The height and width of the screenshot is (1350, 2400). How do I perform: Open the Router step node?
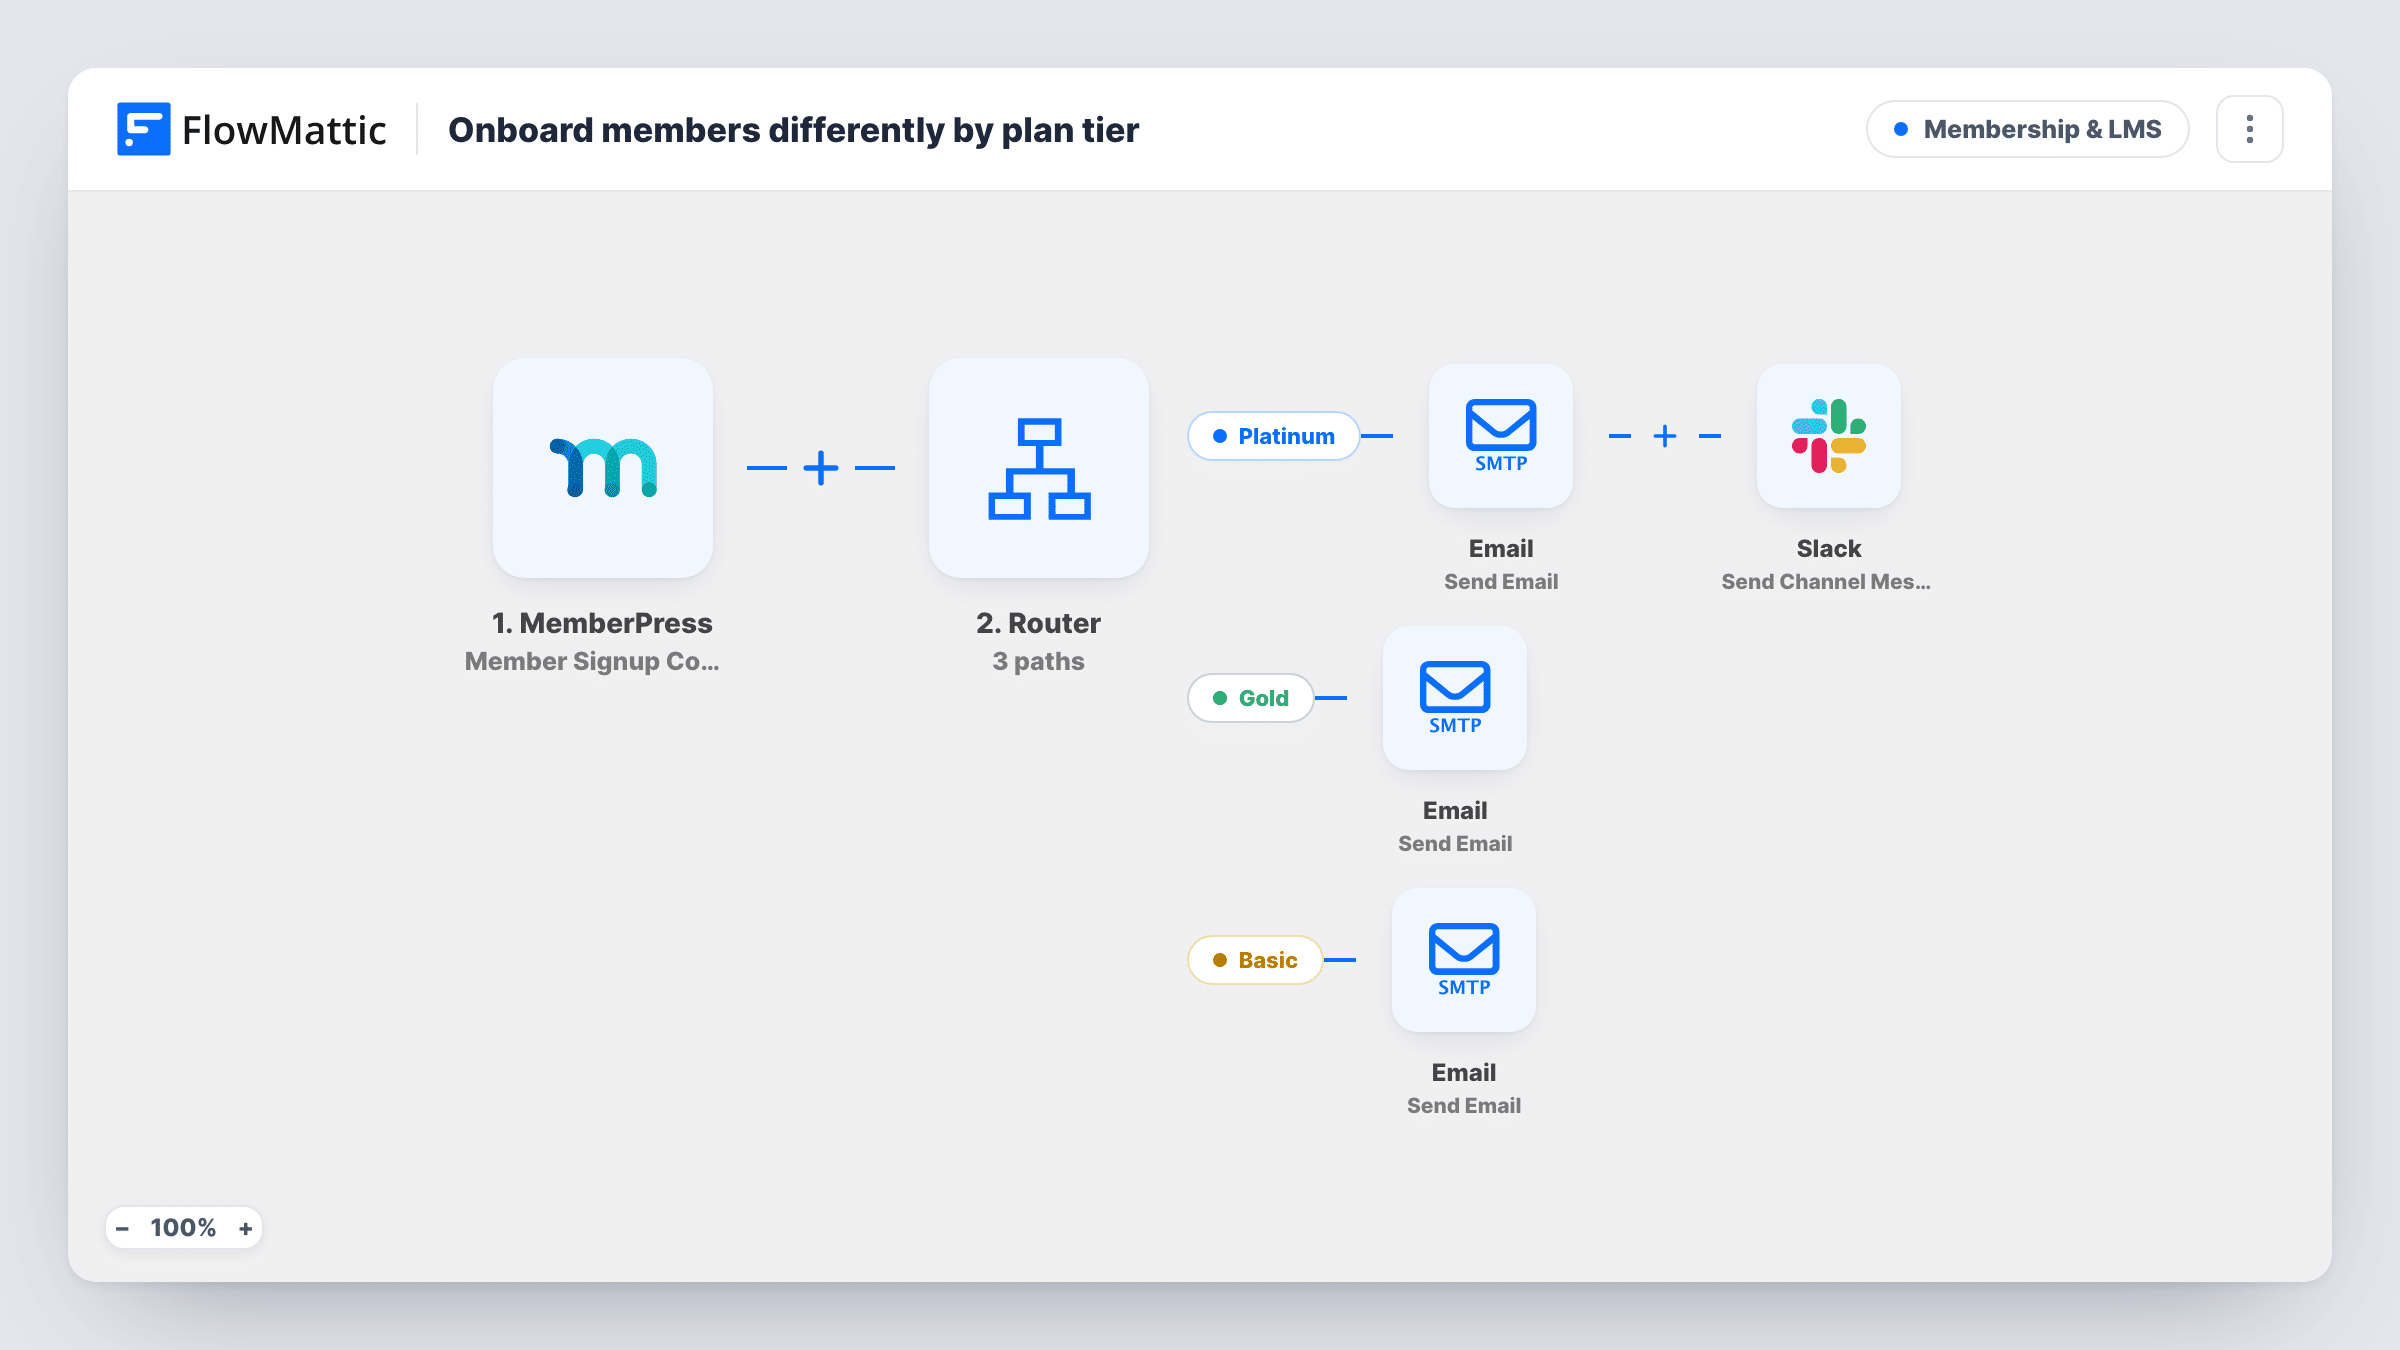coord(1039,468)
